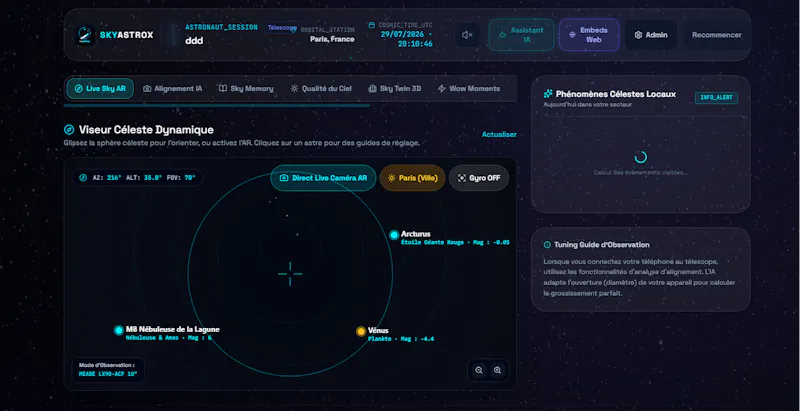Switch to the Alignement IA tab

[x=172, y=89]
